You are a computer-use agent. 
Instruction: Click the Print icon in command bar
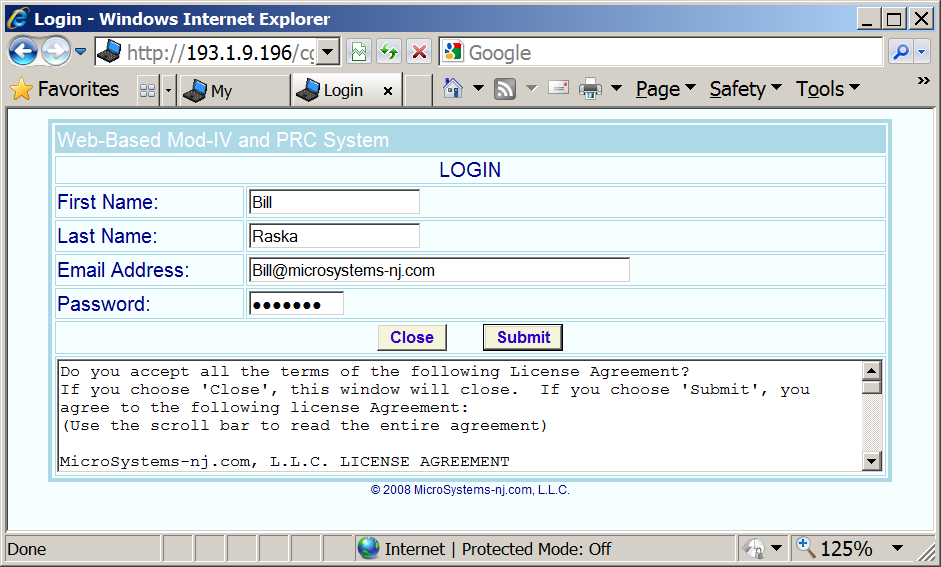tap(590, 89)
